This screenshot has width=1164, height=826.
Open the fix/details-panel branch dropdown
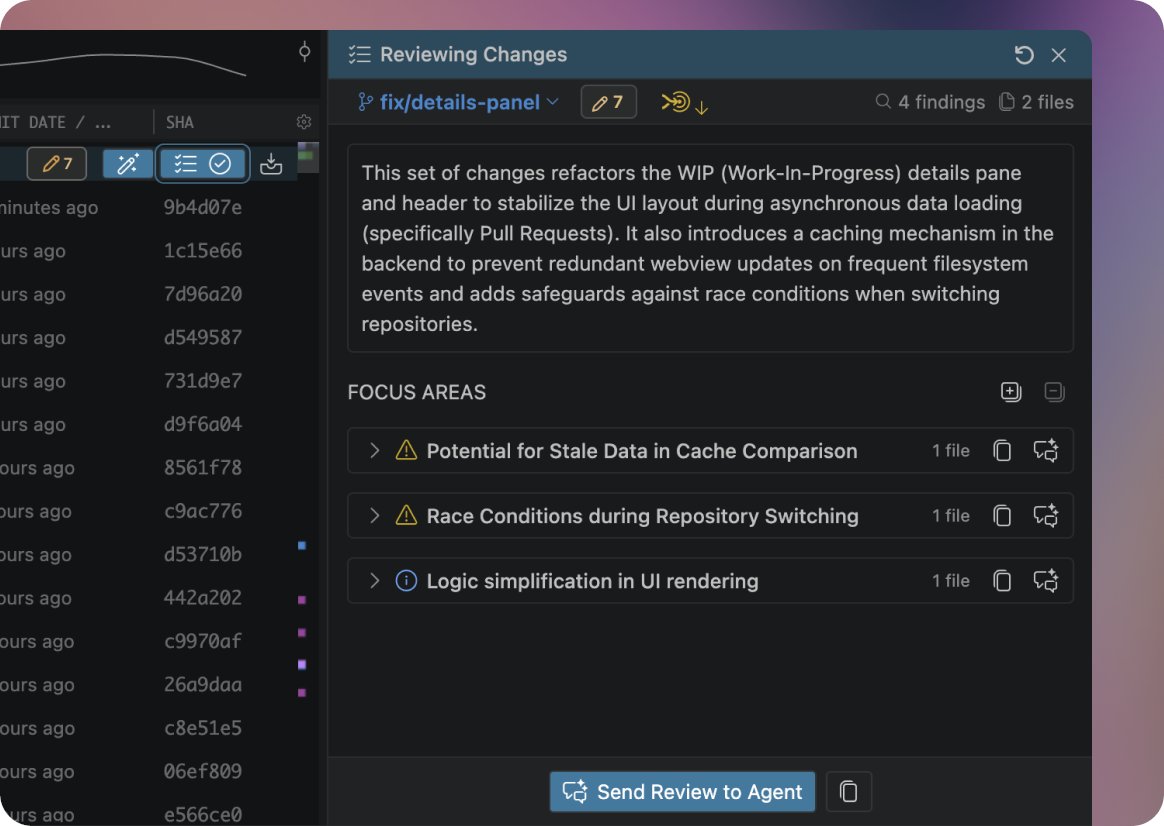(x=457, y=102)
